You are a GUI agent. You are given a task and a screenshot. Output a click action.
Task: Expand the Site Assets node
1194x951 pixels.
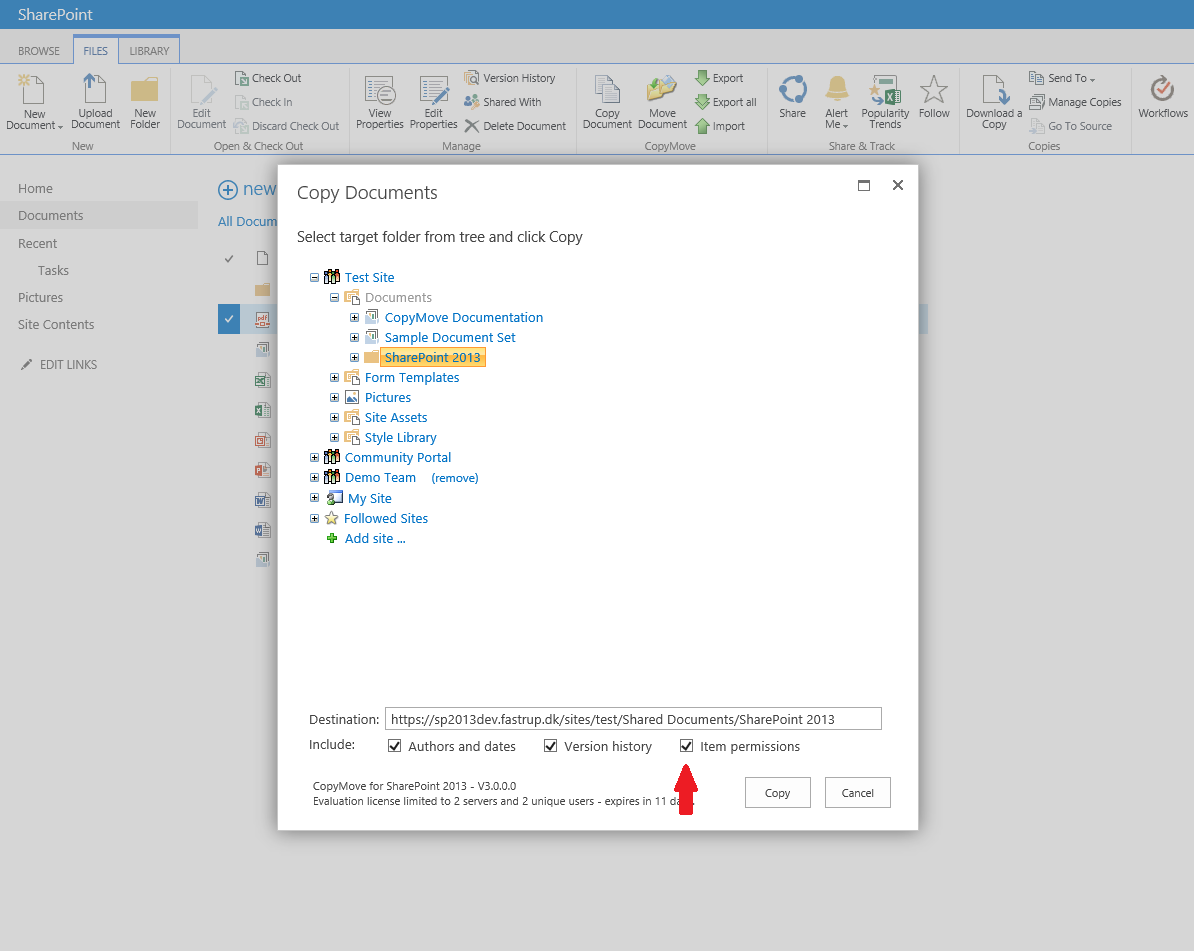pyautogui.click(x=334, y=417)
